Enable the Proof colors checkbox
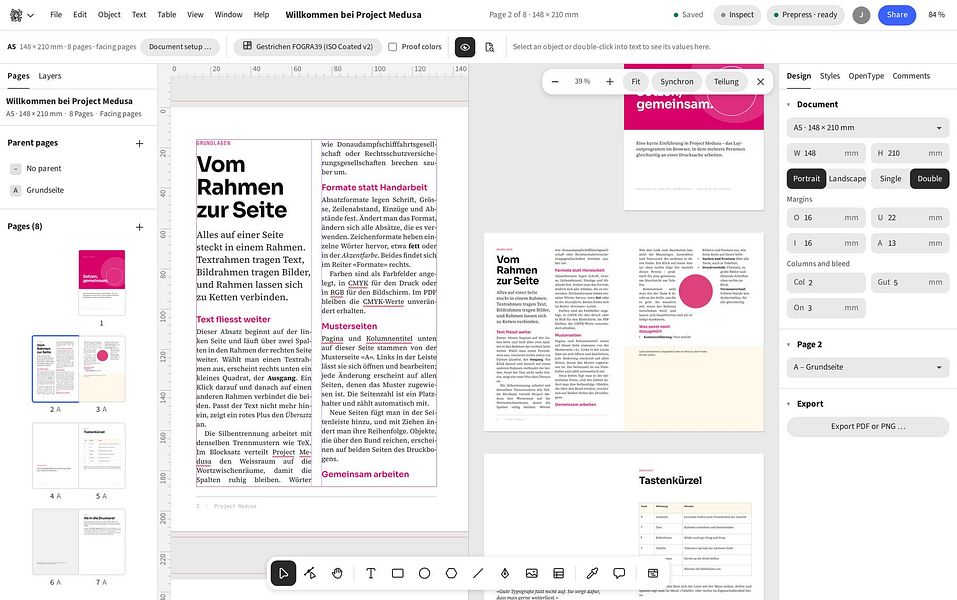Screen dimensions: 957x600 392,46
